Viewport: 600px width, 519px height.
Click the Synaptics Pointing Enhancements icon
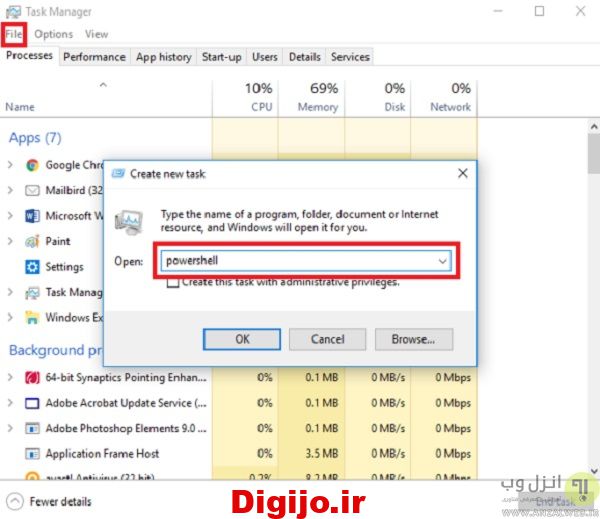point(32,378)
